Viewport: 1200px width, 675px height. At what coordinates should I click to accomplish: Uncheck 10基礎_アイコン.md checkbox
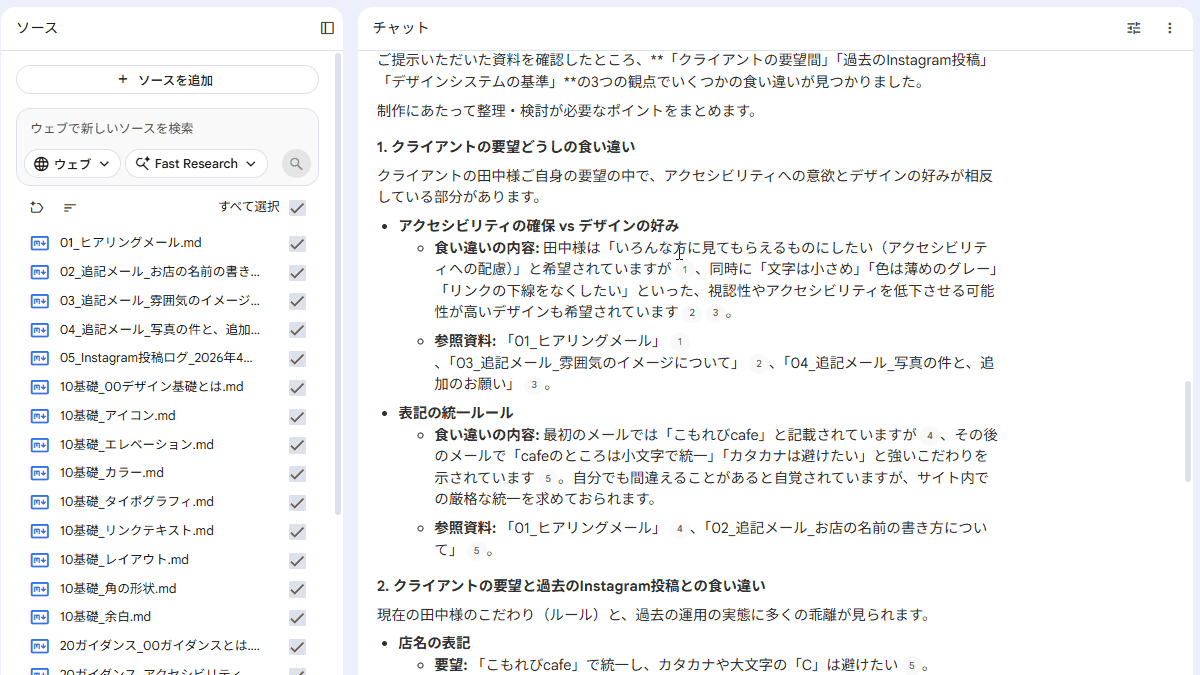click(297, 416)
